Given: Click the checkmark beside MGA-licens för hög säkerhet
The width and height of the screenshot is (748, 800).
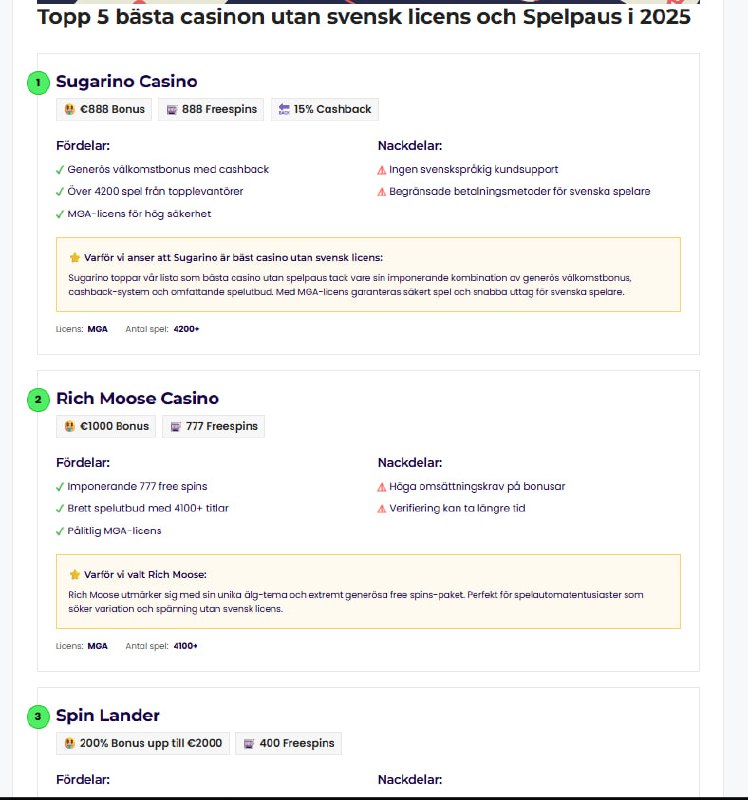Looking at the screenshot, I should click(x=60, y=214).
